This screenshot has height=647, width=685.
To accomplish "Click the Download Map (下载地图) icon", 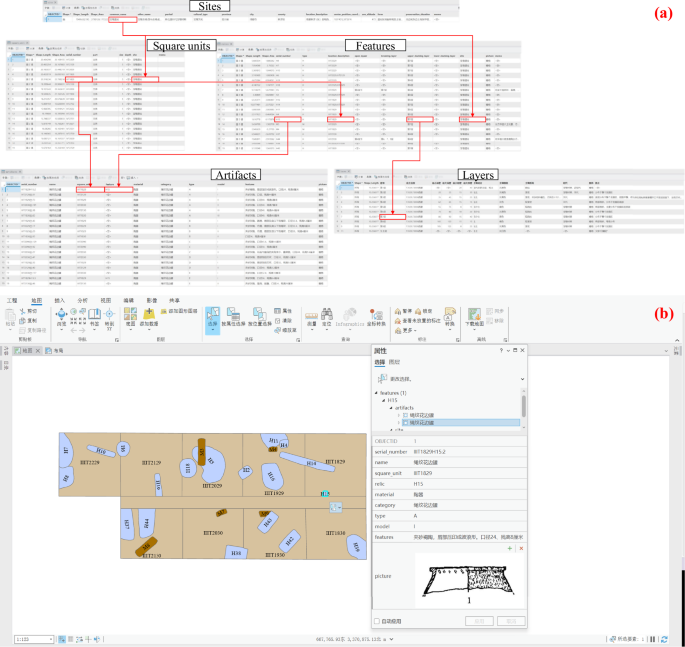I will [x=473, y=314].
